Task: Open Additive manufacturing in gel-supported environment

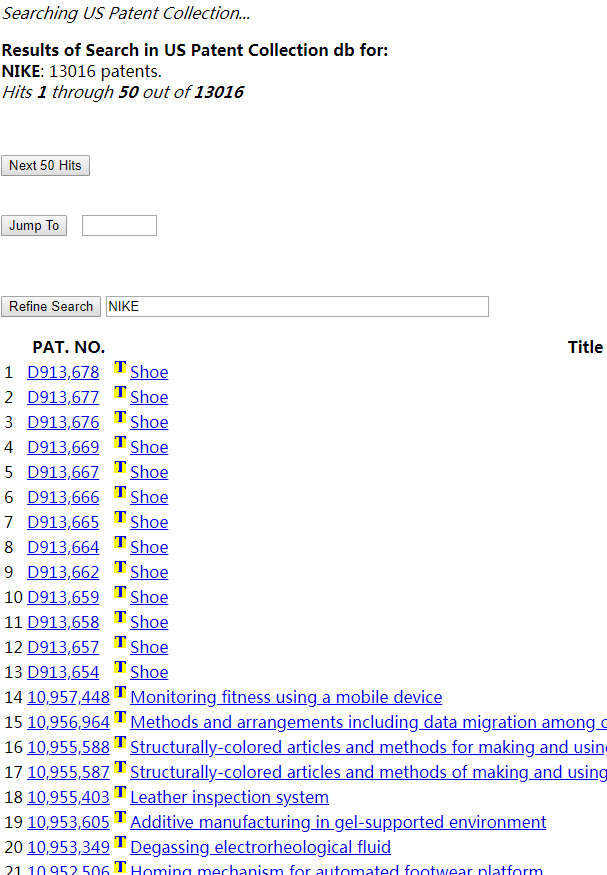Action: pos(338,822)
